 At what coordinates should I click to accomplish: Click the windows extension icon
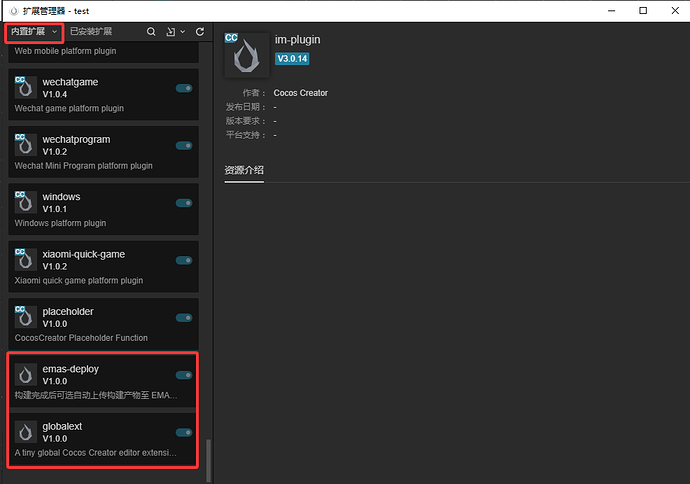(x=26, y=202)
